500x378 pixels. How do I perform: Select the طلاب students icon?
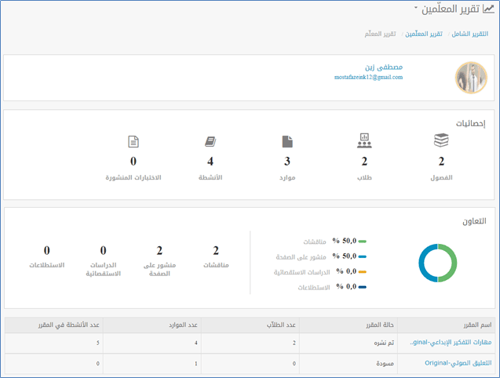coord(364,140)
